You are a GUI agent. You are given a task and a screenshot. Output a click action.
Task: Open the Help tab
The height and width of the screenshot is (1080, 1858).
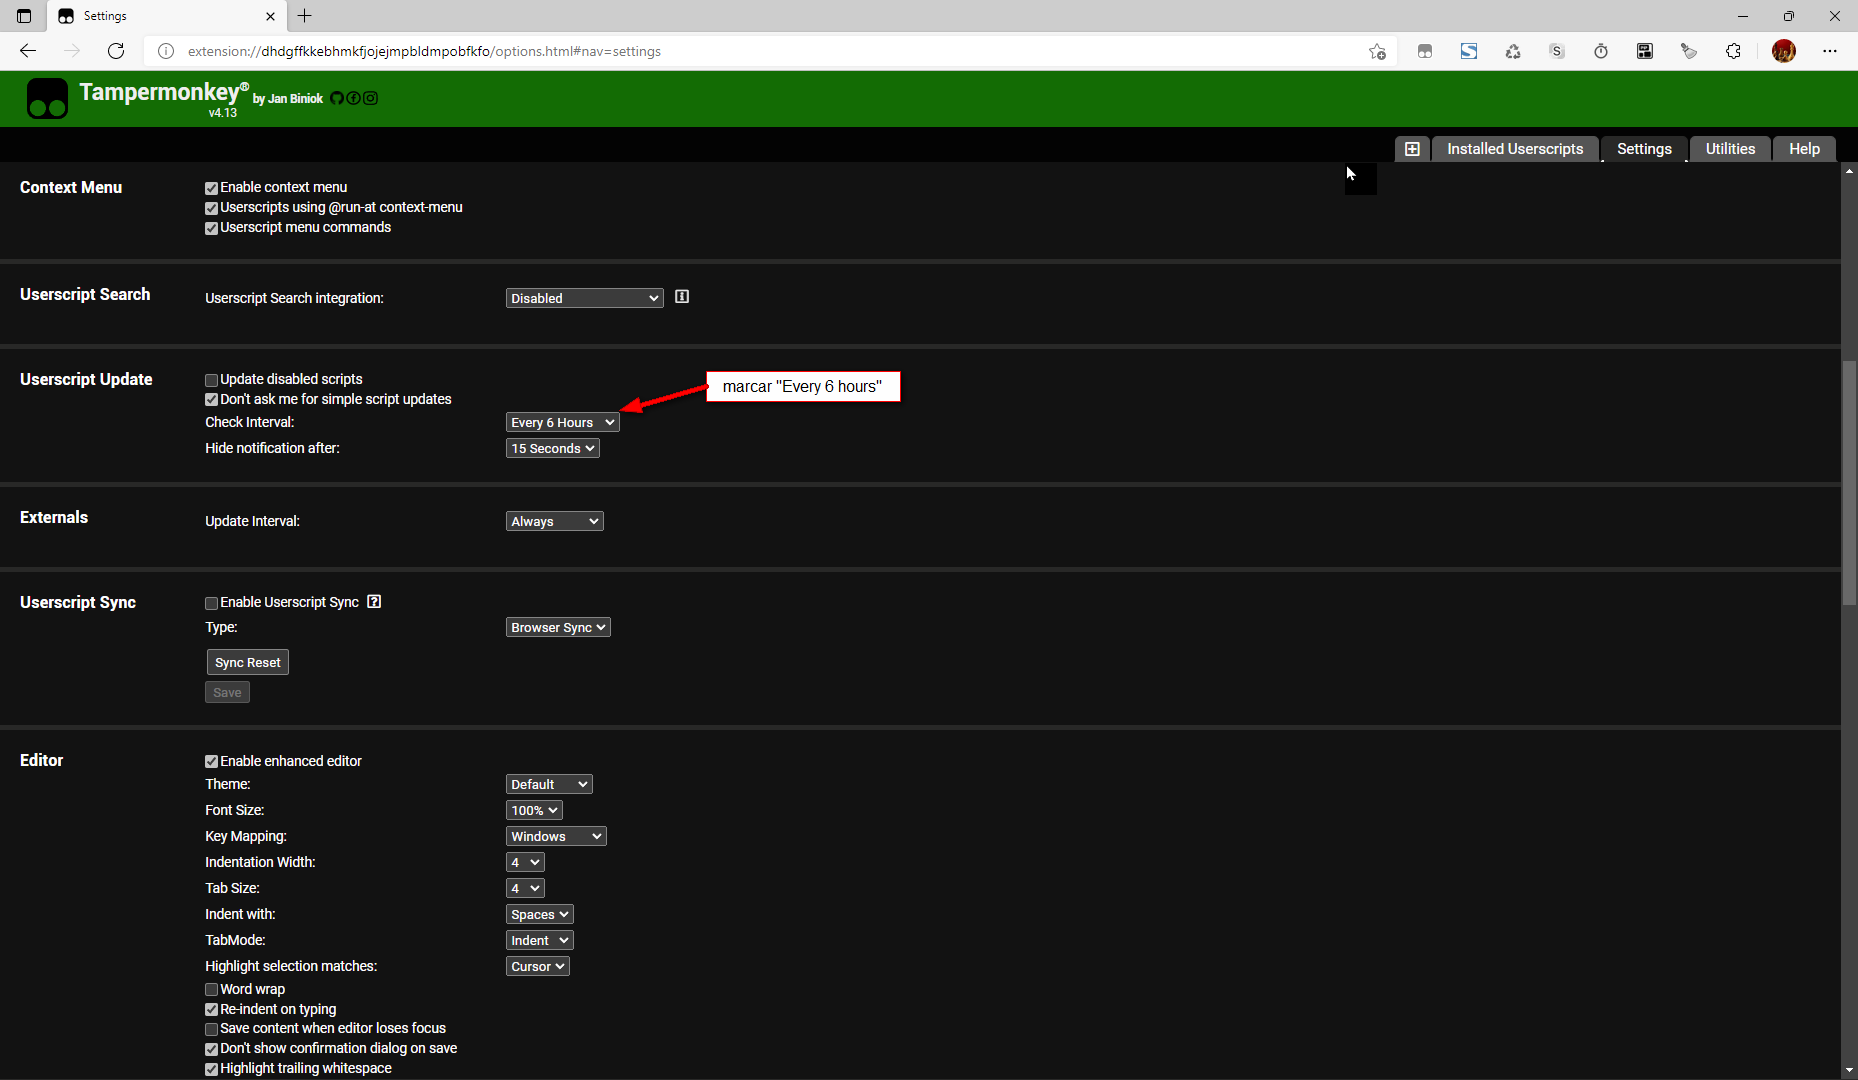click(x=1804, y=149)
